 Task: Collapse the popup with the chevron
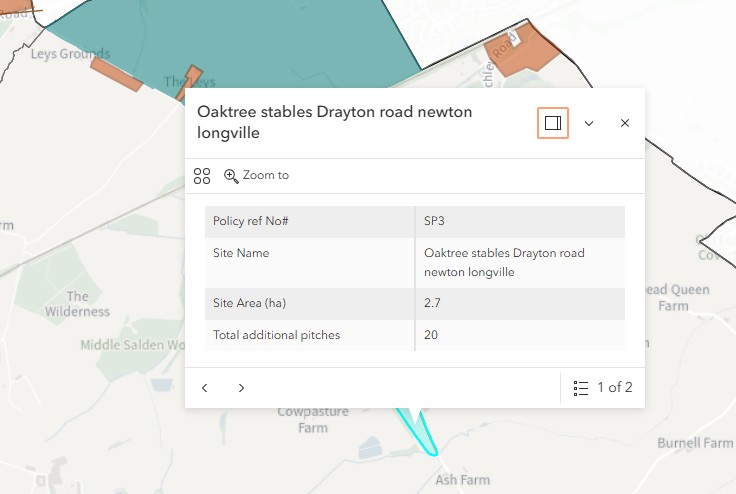(x=589, y=124)
